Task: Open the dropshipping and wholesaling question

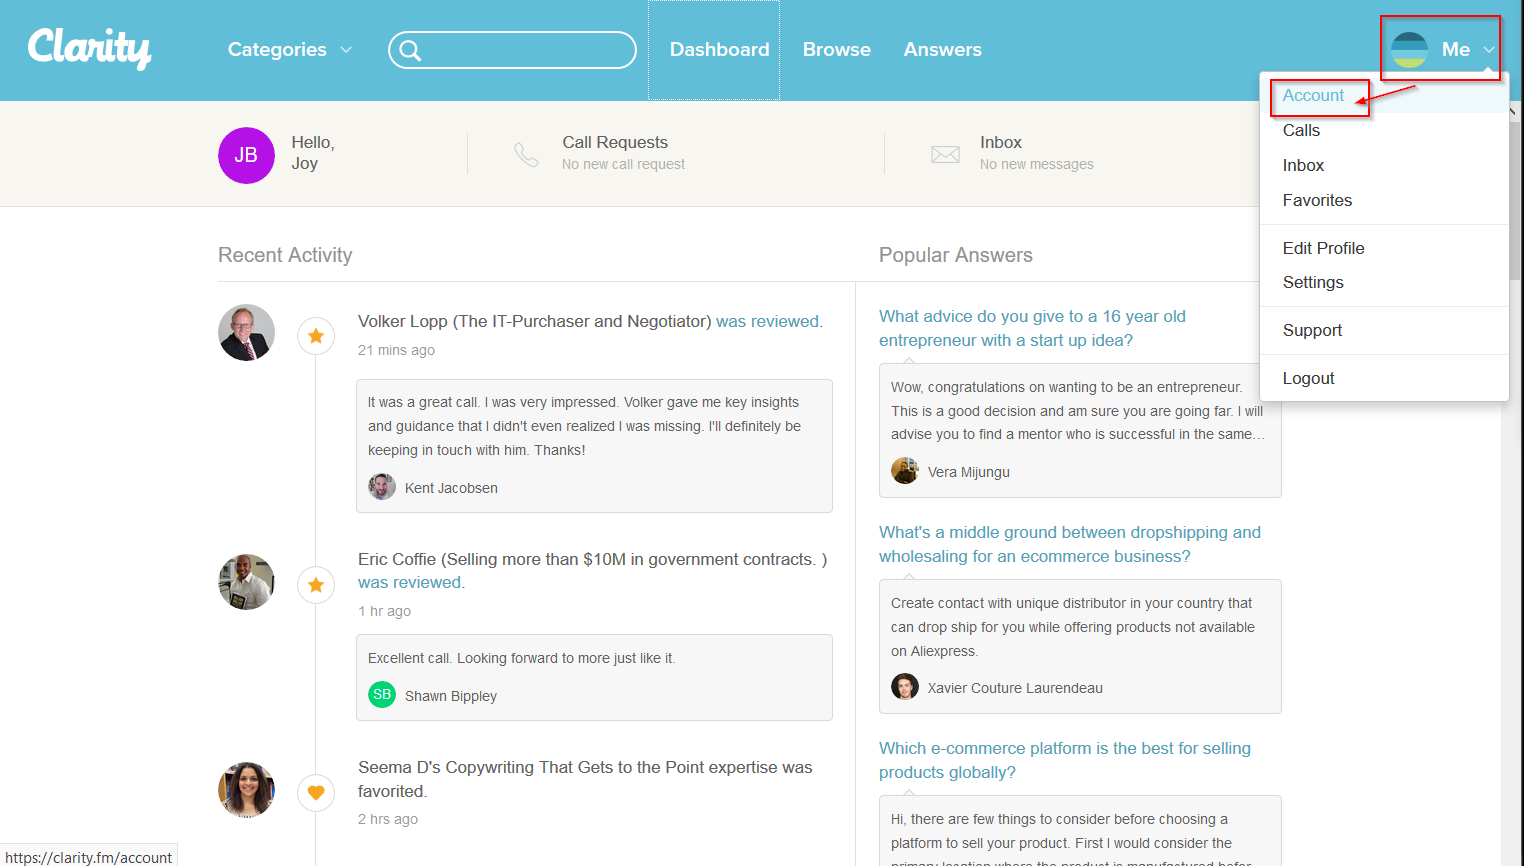Action: (1070, 544)
